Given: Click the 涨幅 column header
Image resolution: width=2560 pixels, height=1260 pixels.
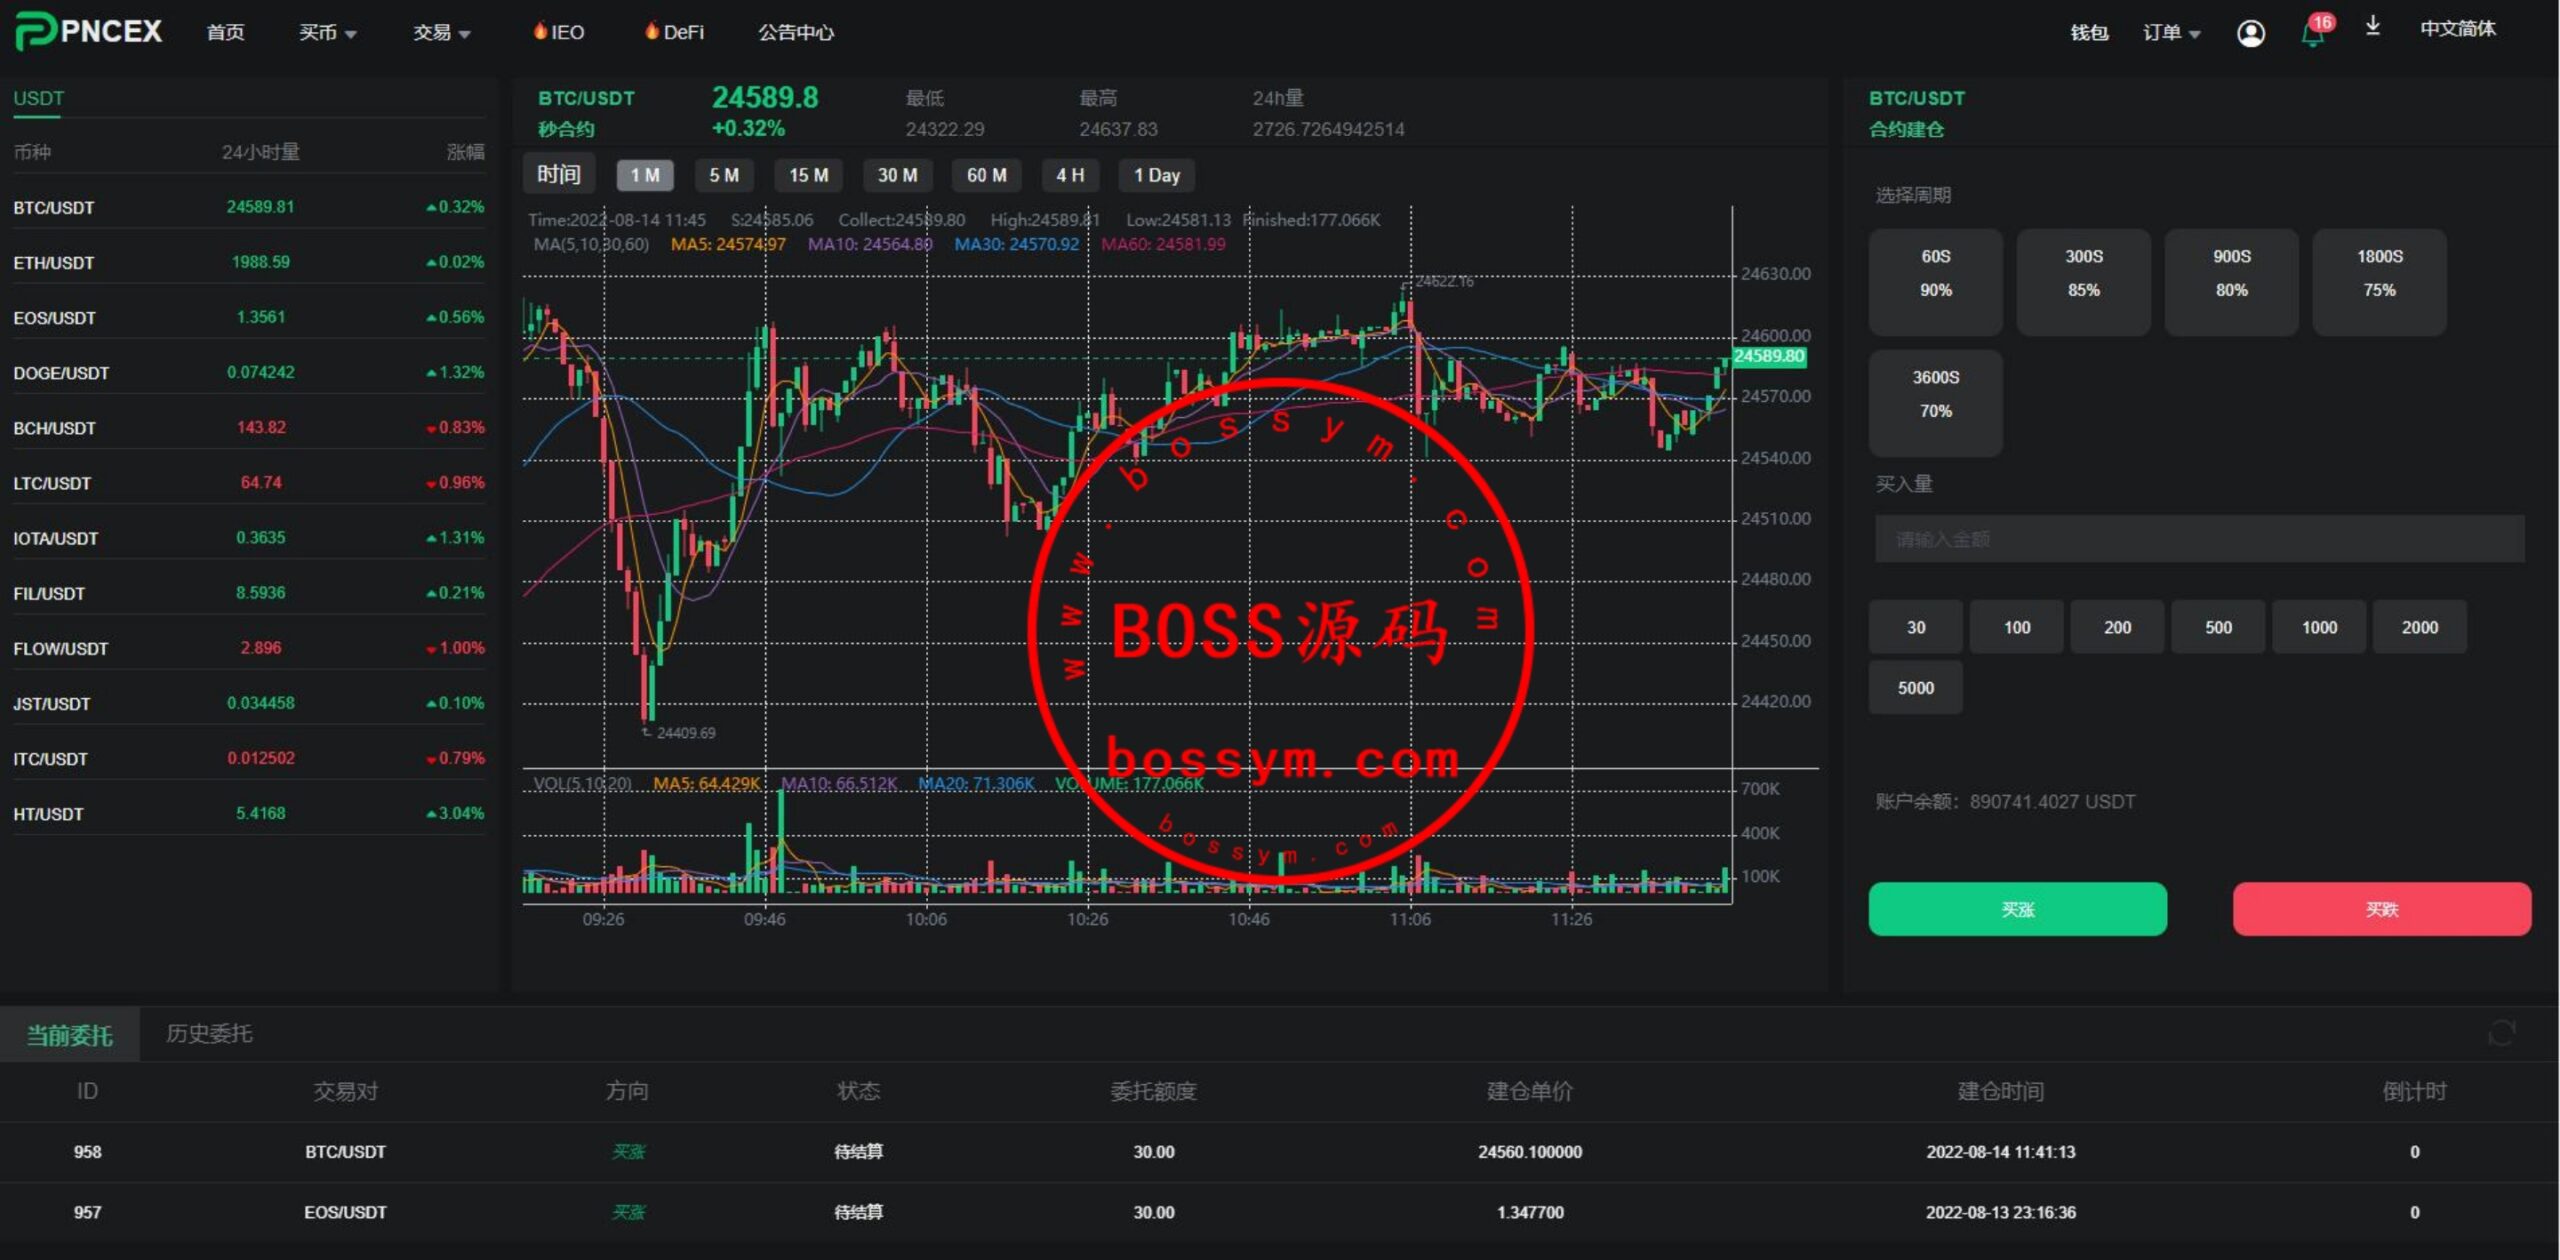Looking at the screenshot, I should [465, 152].
